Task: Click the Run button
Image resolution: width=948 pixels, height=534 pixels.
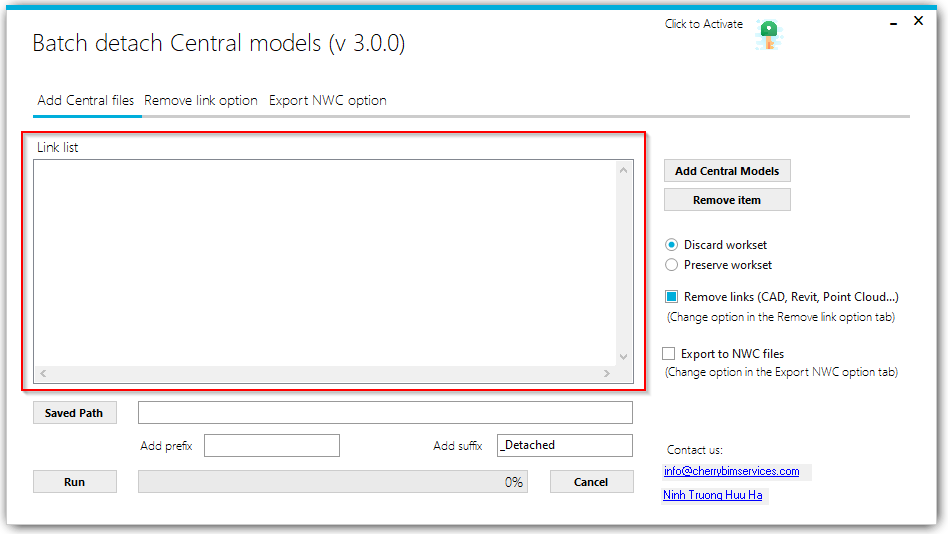Action: click(x=74, y=482)
